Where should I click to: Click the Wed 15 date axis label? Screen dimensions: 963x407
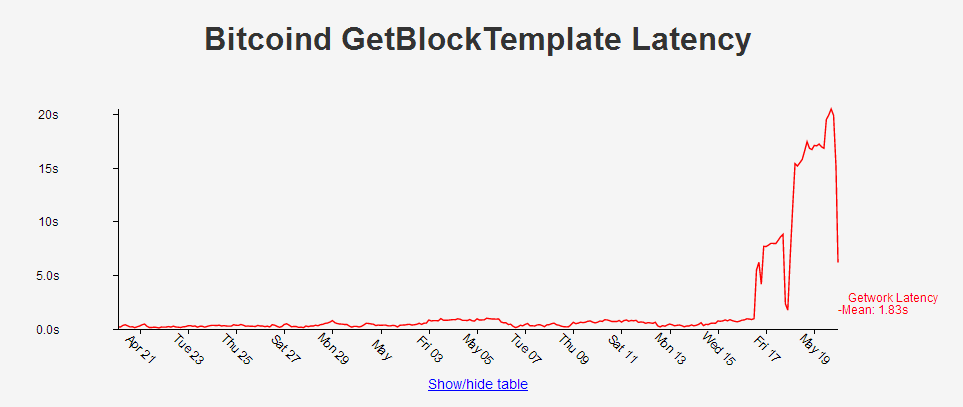point(719,350)
